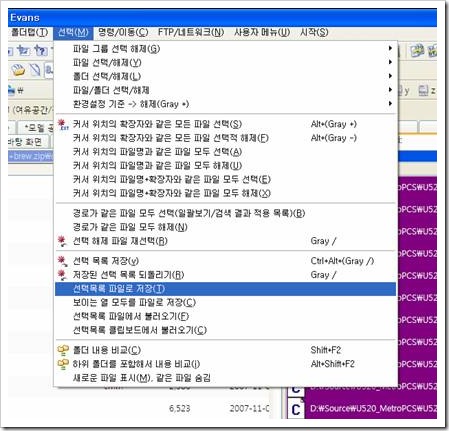449x431 pixels.
Task: Click the star icon beside 저장된 선택 목록 되돌리기
Action: tap(62, 275)
